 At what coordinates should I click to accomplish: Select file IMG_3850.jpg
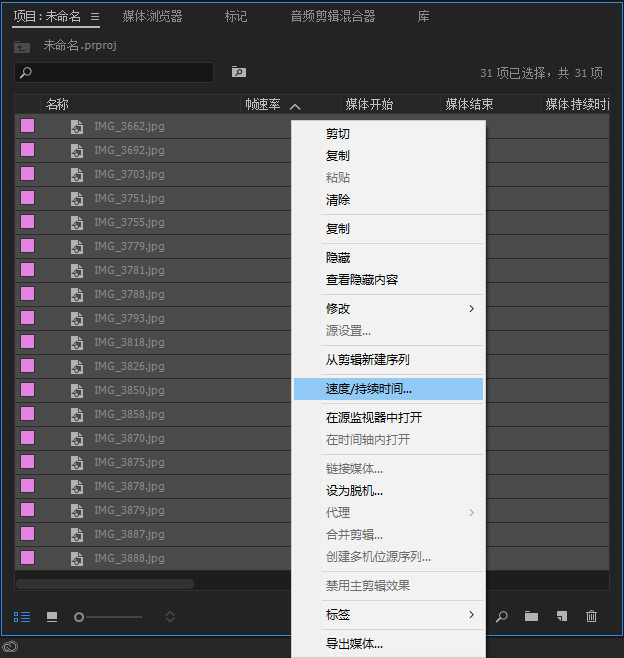tap(129, 391)
